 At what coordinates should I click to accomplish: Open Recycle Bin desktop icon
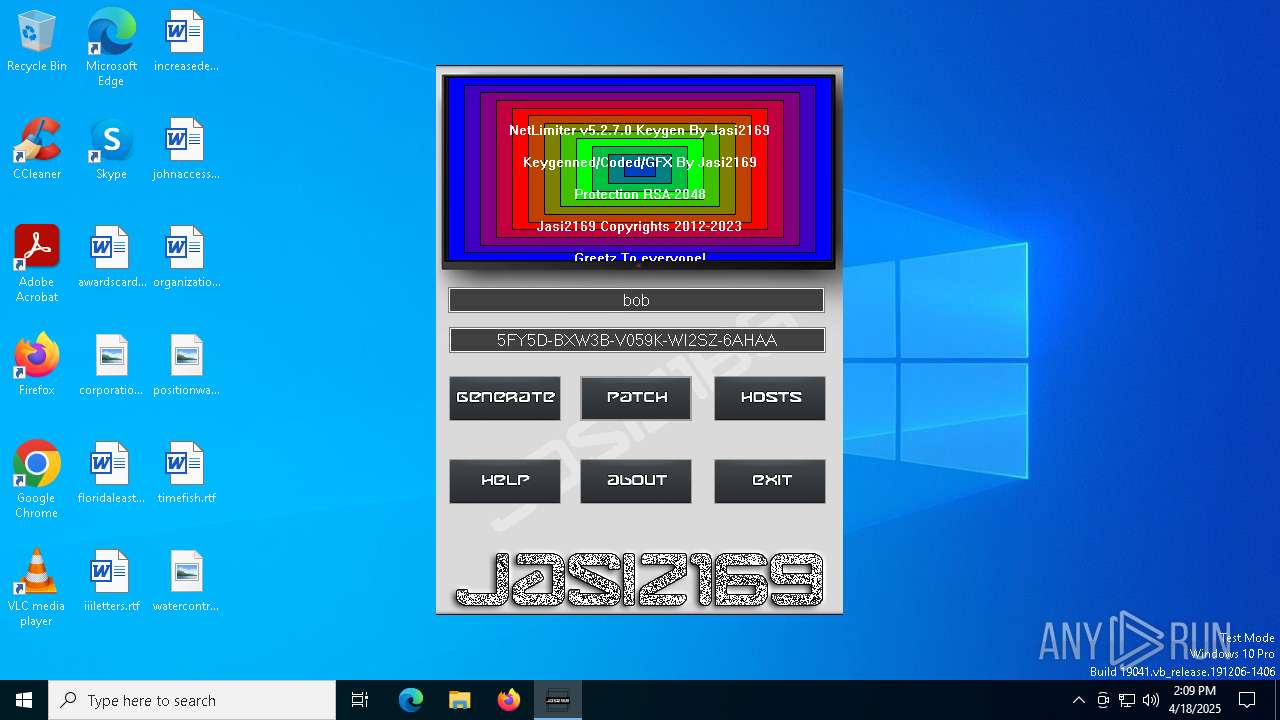point(37,42)
